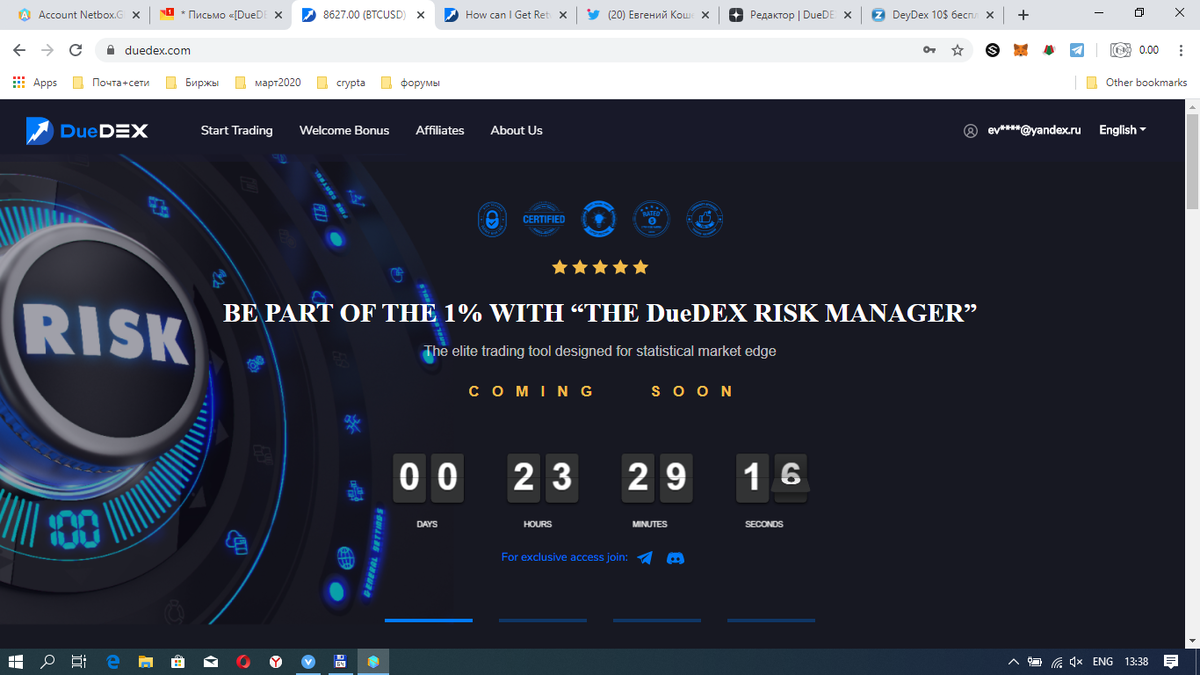The width and height of the screenshot is (1200, 675).
Task: Select the second carousel slide indicator
Action: (542, 620)
